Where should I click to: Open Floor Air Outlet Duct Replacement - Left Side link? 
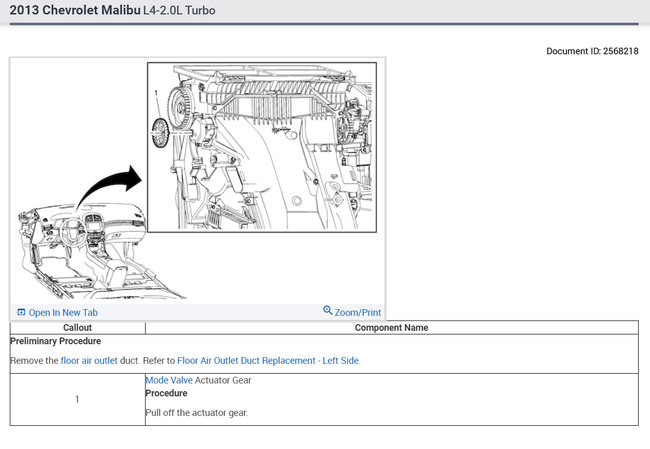pos(269,361)
